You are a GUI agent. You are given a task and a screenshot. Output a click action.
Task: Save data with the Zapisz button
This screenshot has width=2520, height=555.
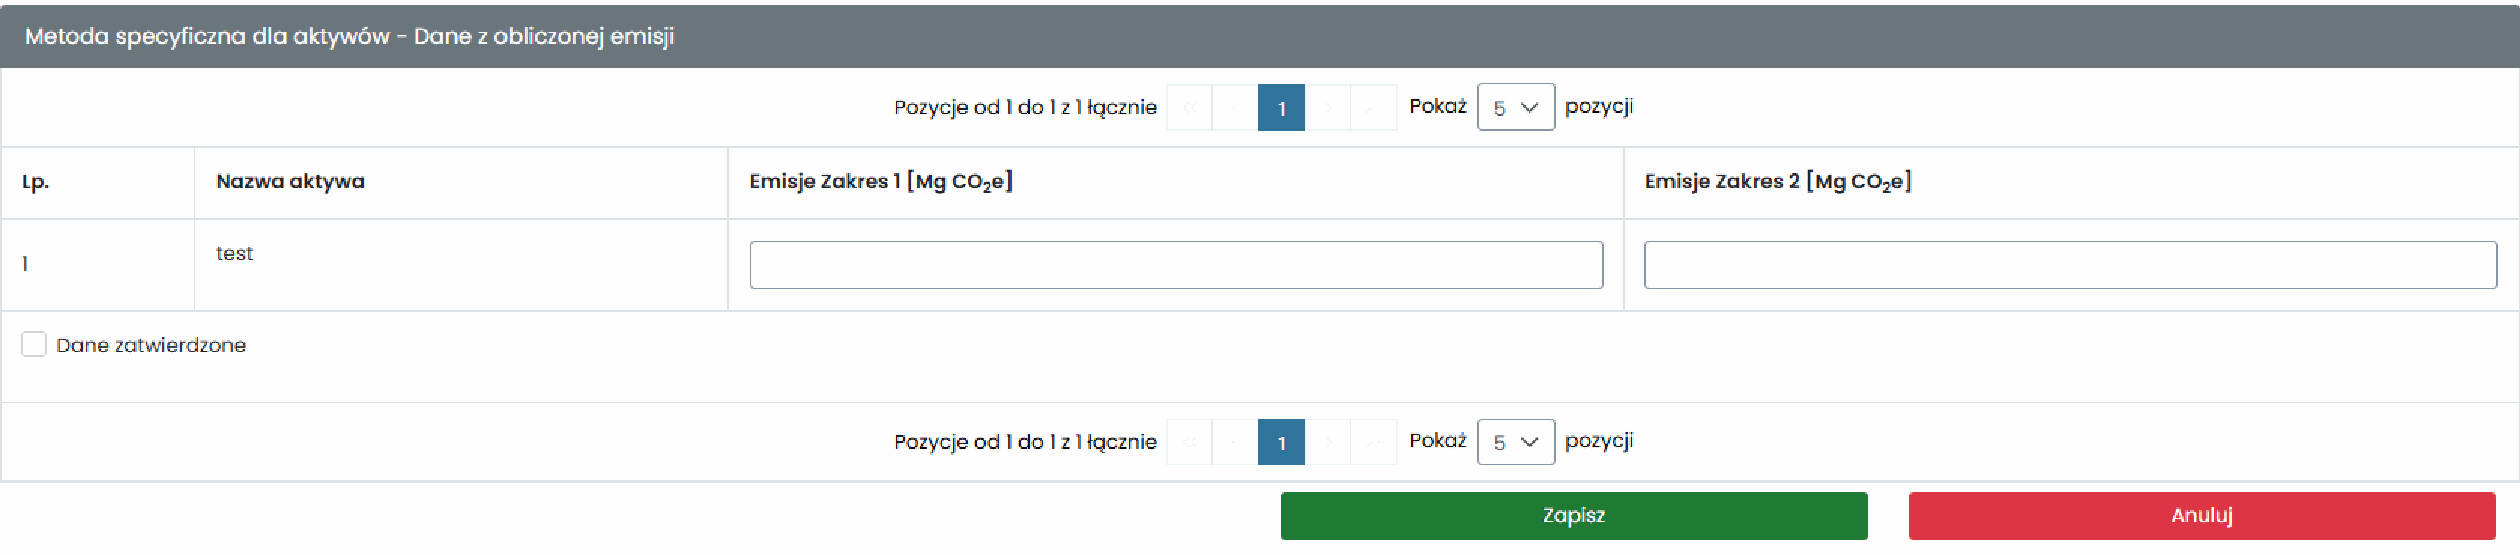(1574, 516)
